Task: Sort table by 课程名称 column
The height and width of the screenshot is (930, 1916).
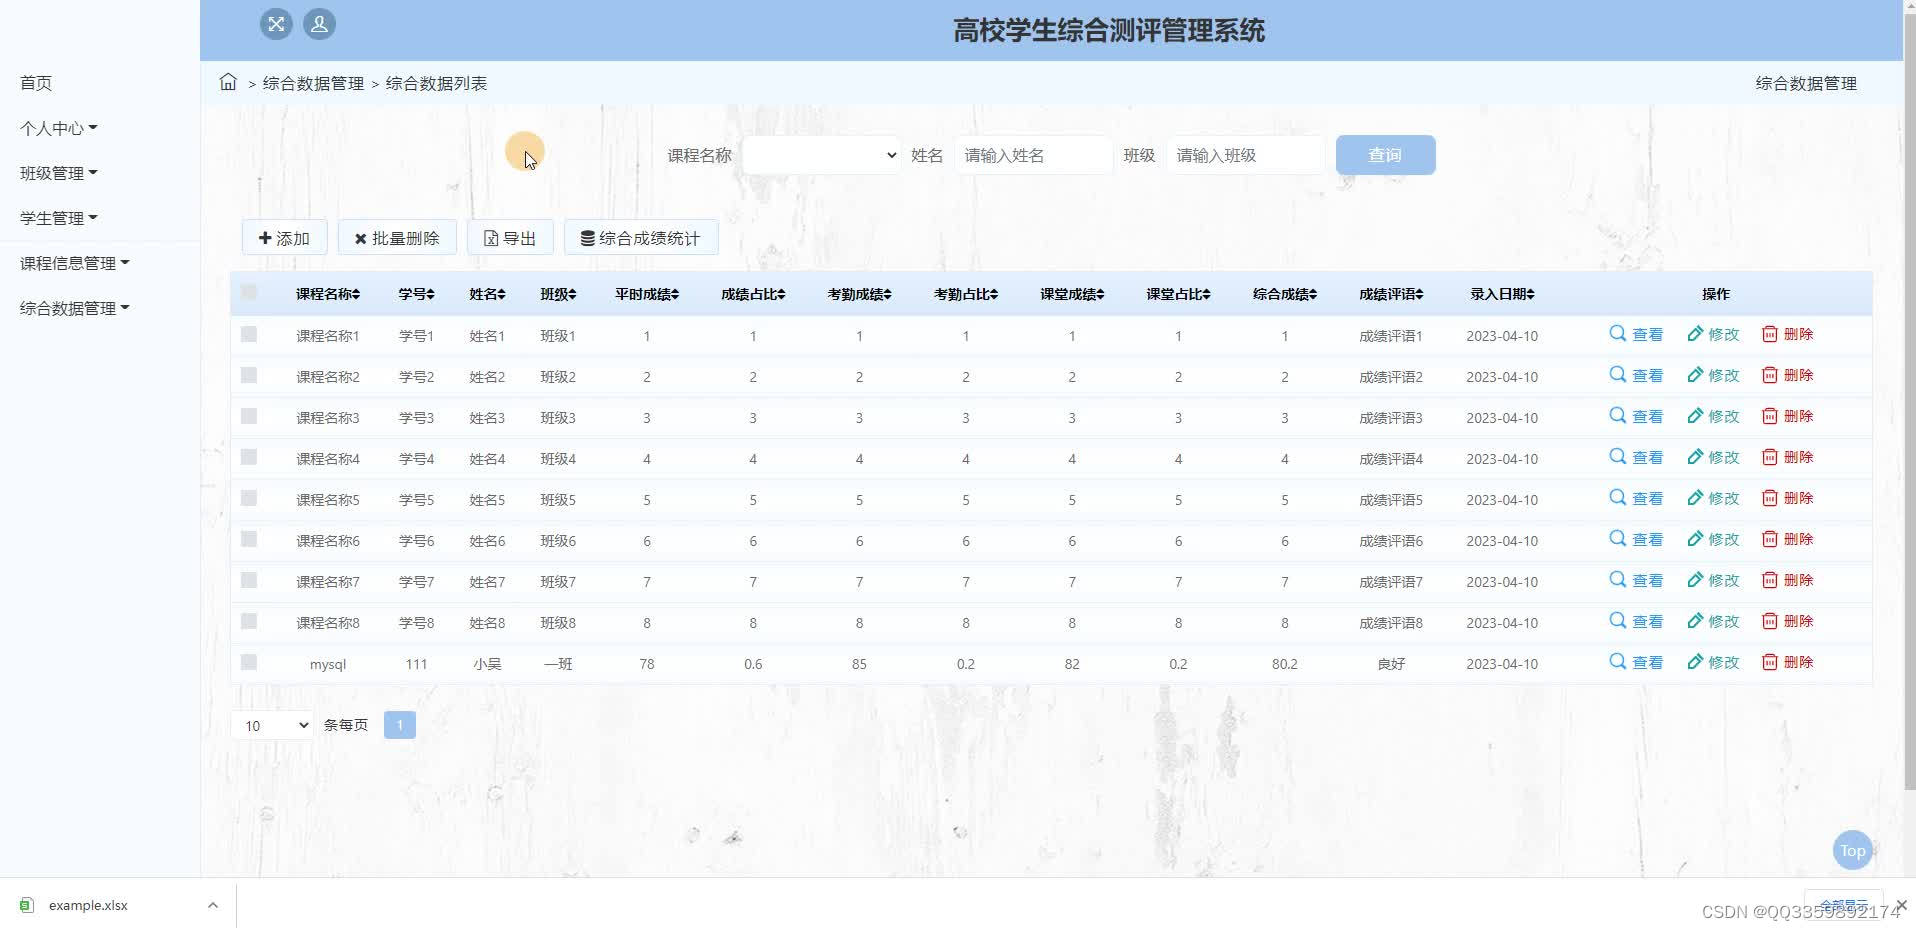Action: [x=328, y=294]
